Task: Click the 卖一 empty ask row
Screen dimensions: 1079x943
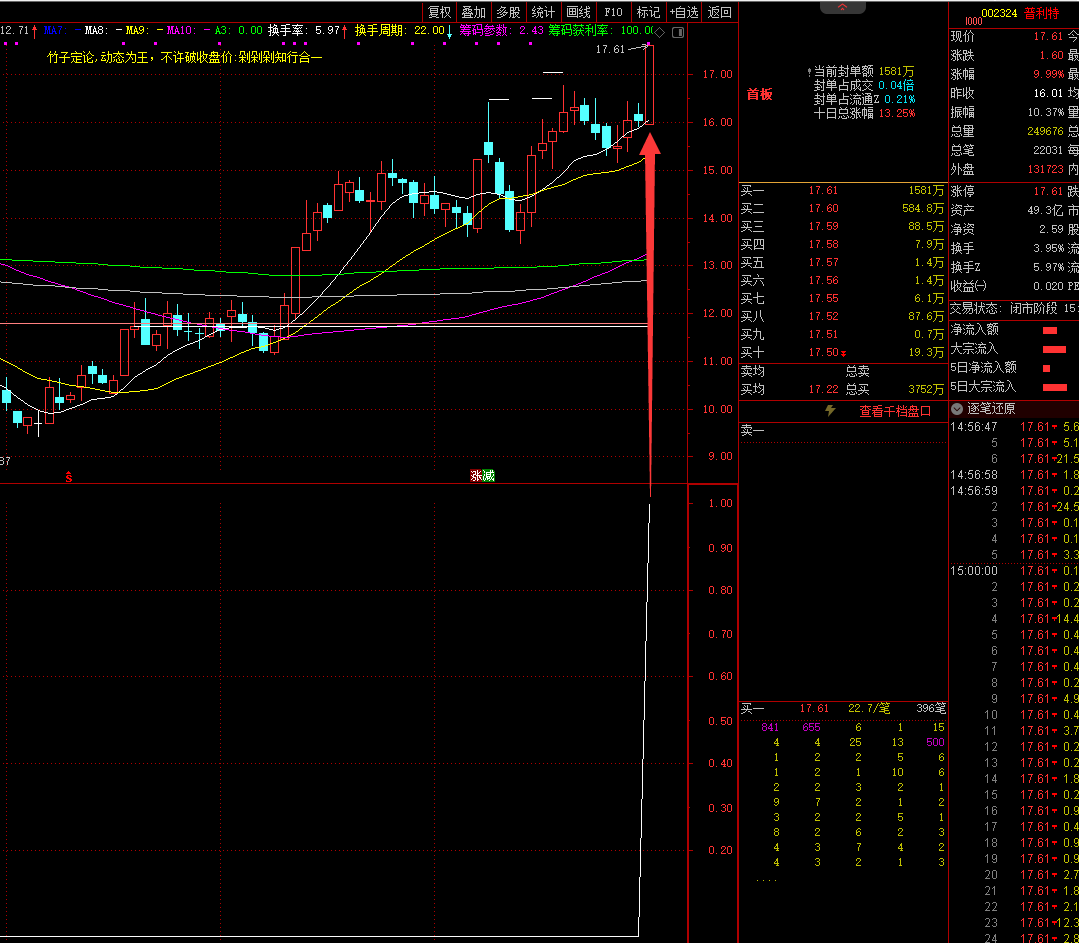Action: 842,431
